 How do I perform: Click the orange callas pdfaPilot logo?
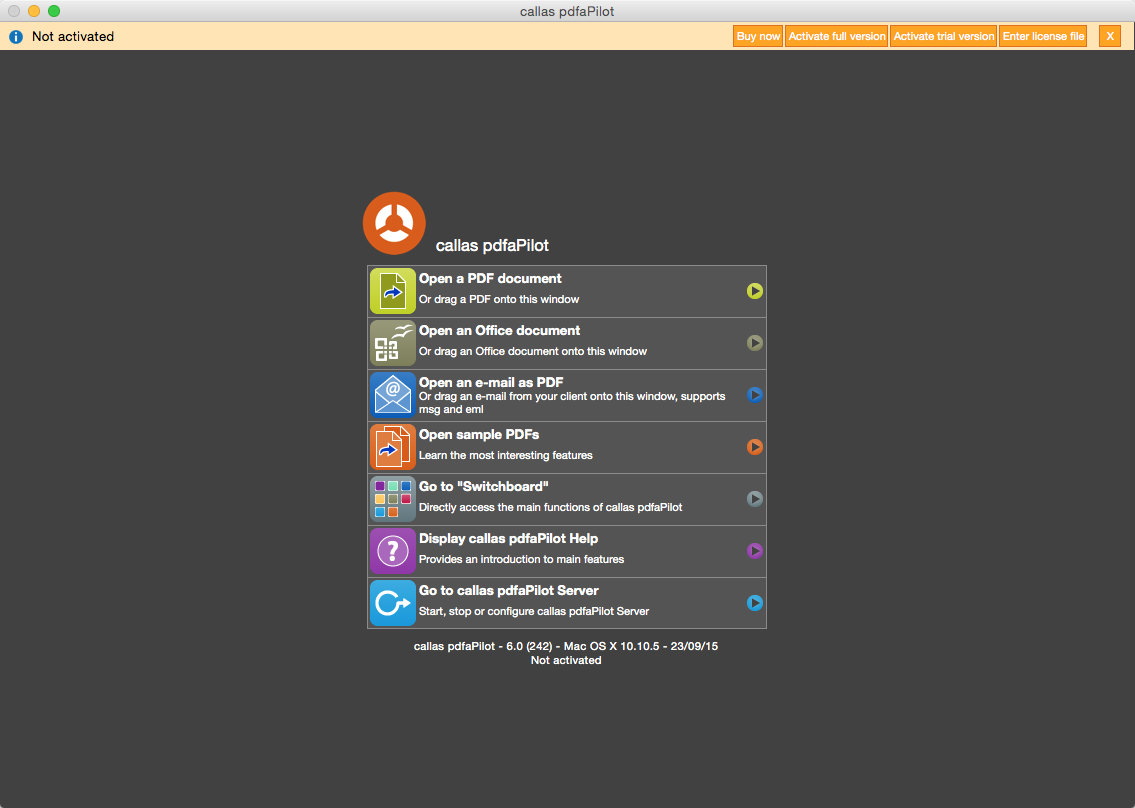(394, 223)
